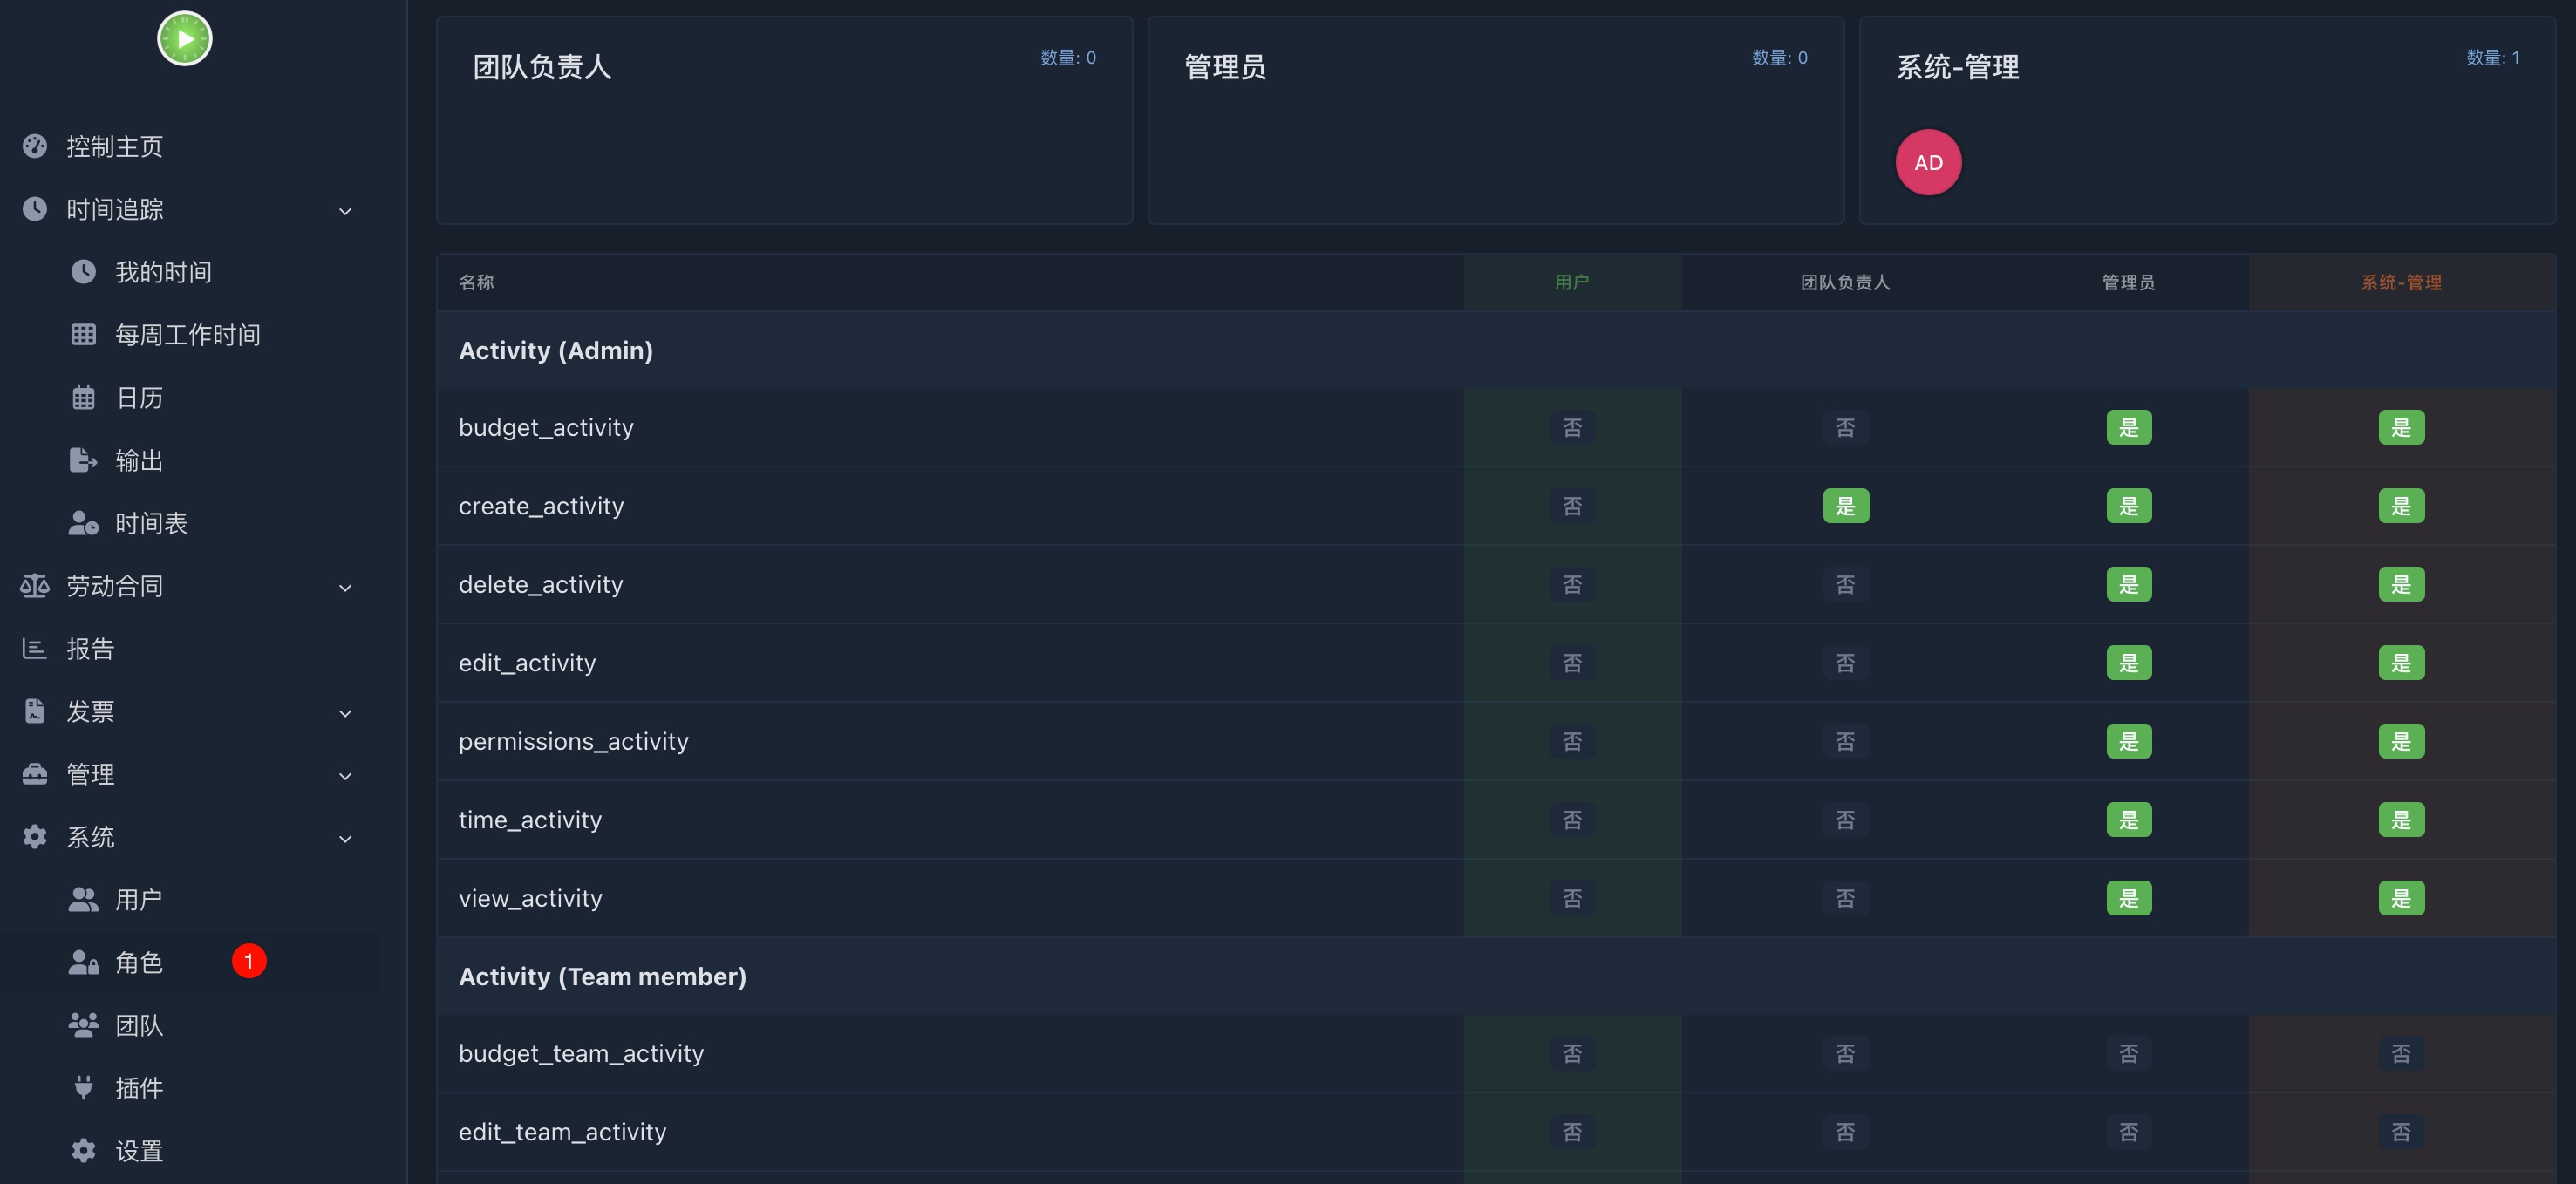Toggle create_activity permission for 团队负责人
Image resolution: width=2576 pixels, height=1184 pixels.
pyautogui.click(x=1845, y=506)
